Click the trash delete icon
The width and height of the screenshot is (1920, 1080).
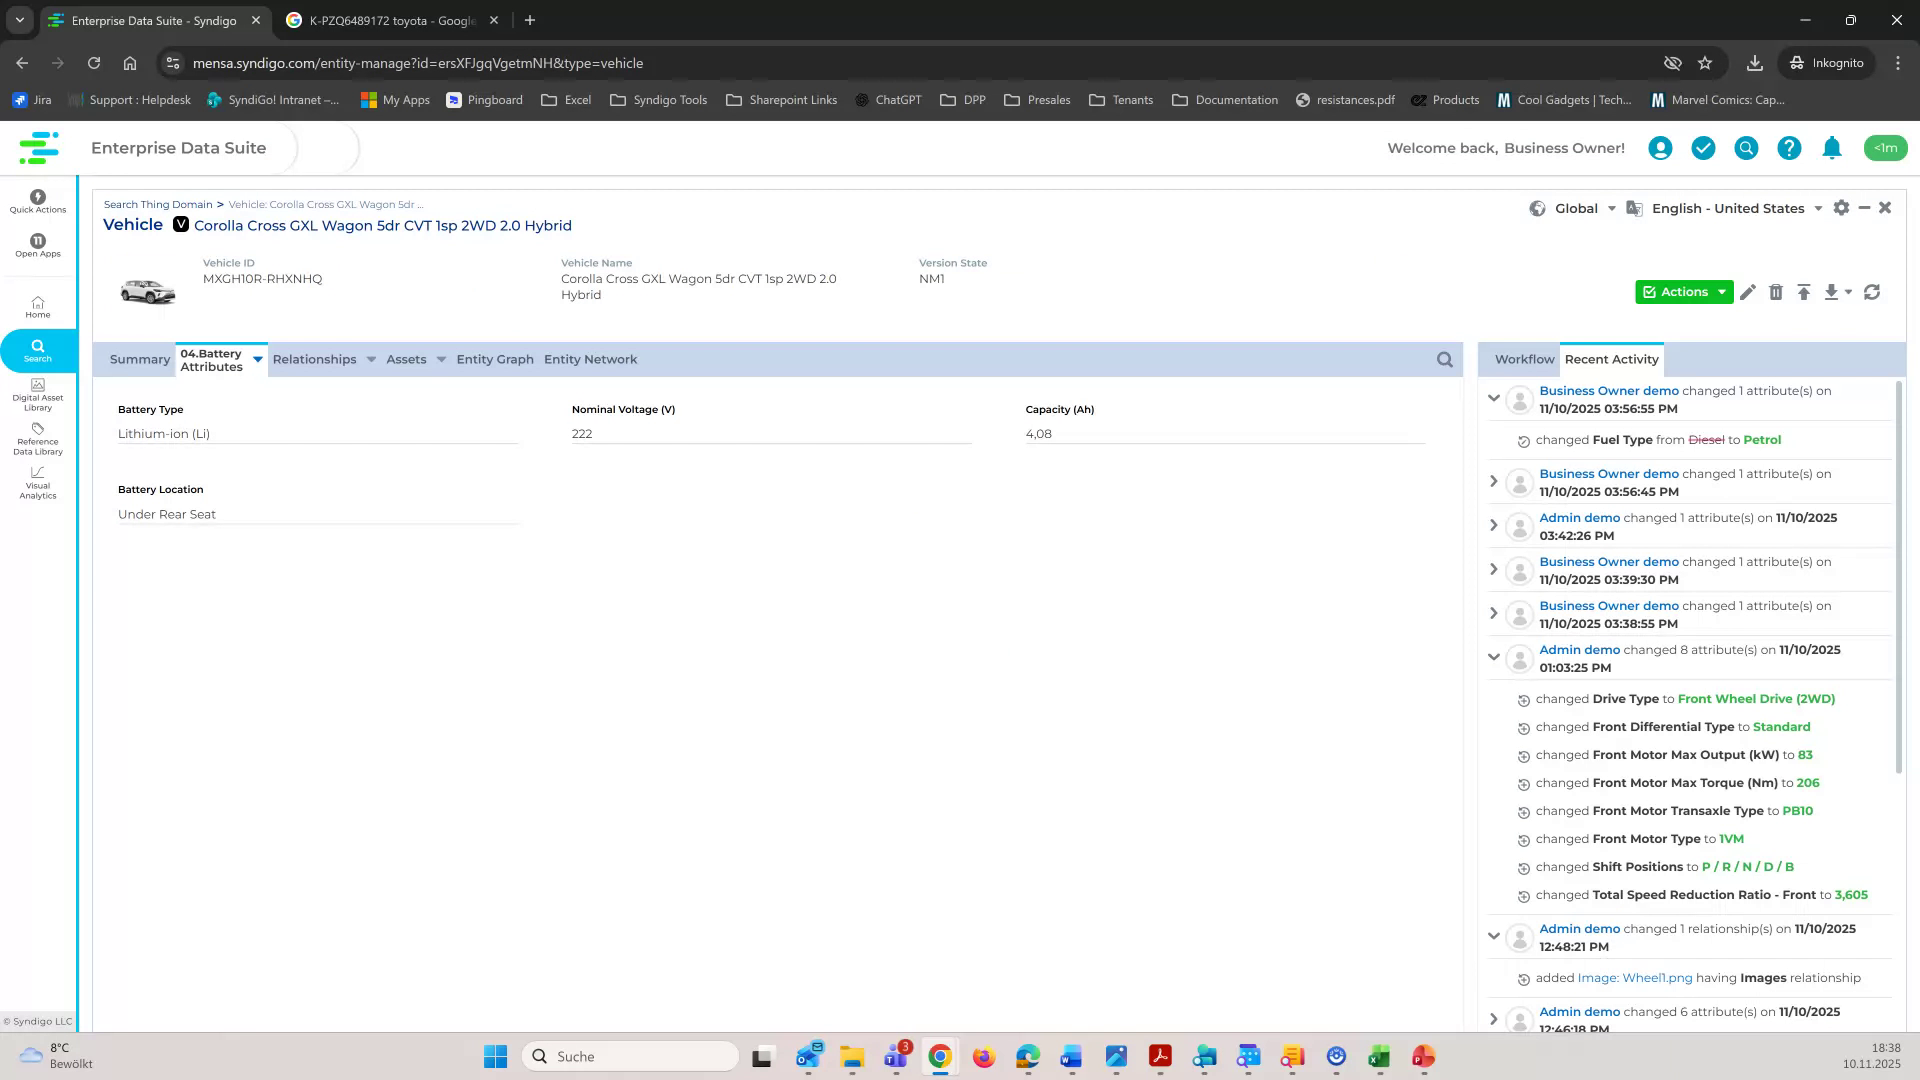point(1776,292)
